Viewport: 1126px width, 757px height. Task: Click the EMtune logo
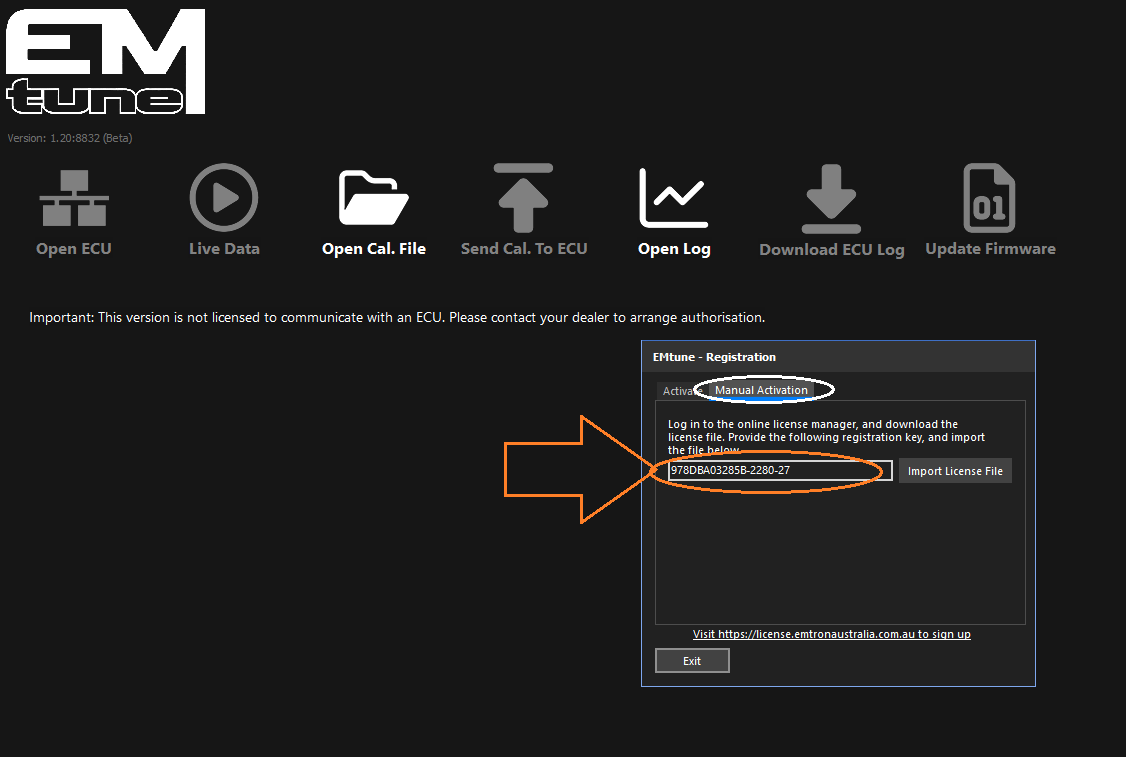pyautogui.click(x=105, y=62)
